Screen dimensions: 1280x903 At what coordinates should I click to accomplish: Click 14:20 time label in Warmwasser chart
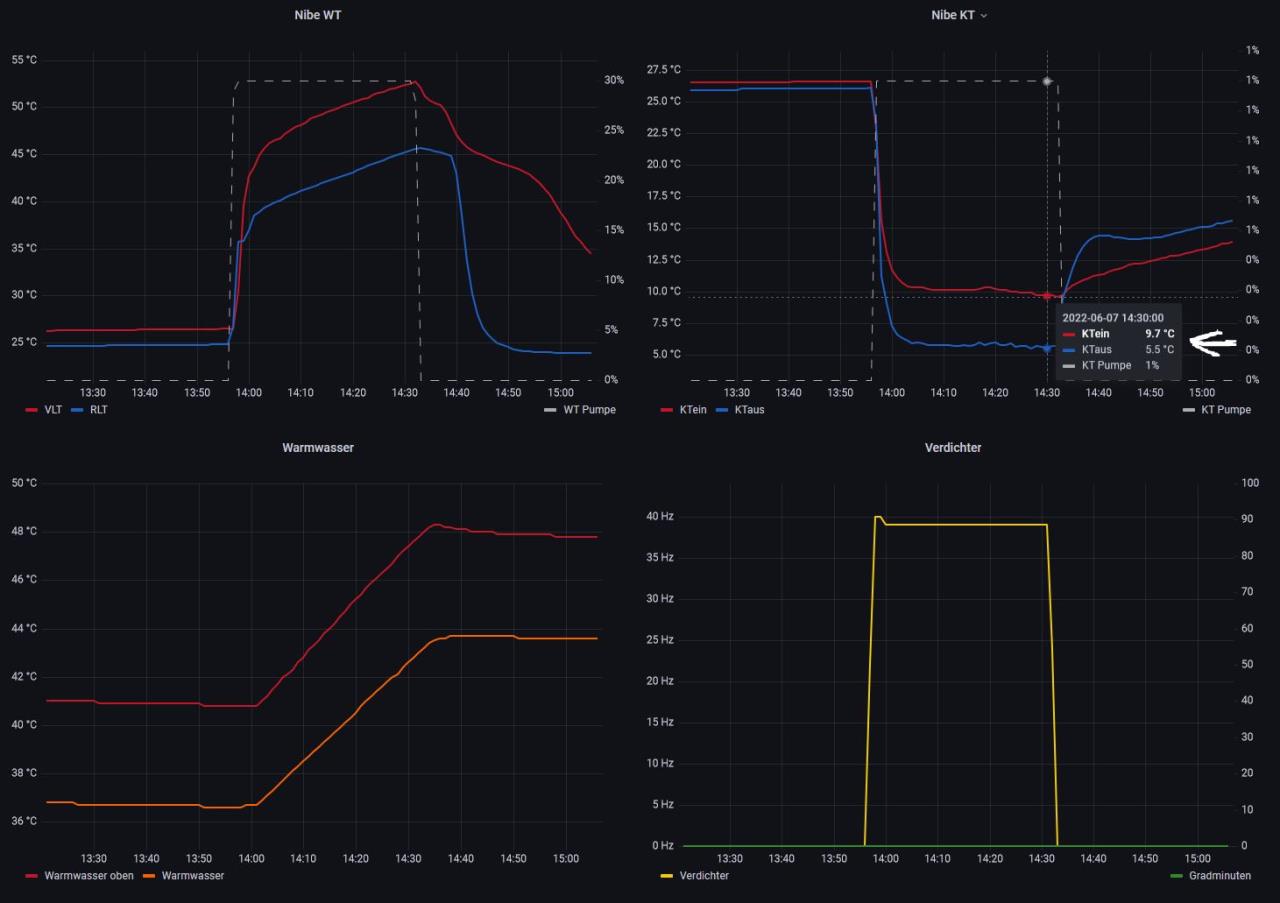(356, 858)
